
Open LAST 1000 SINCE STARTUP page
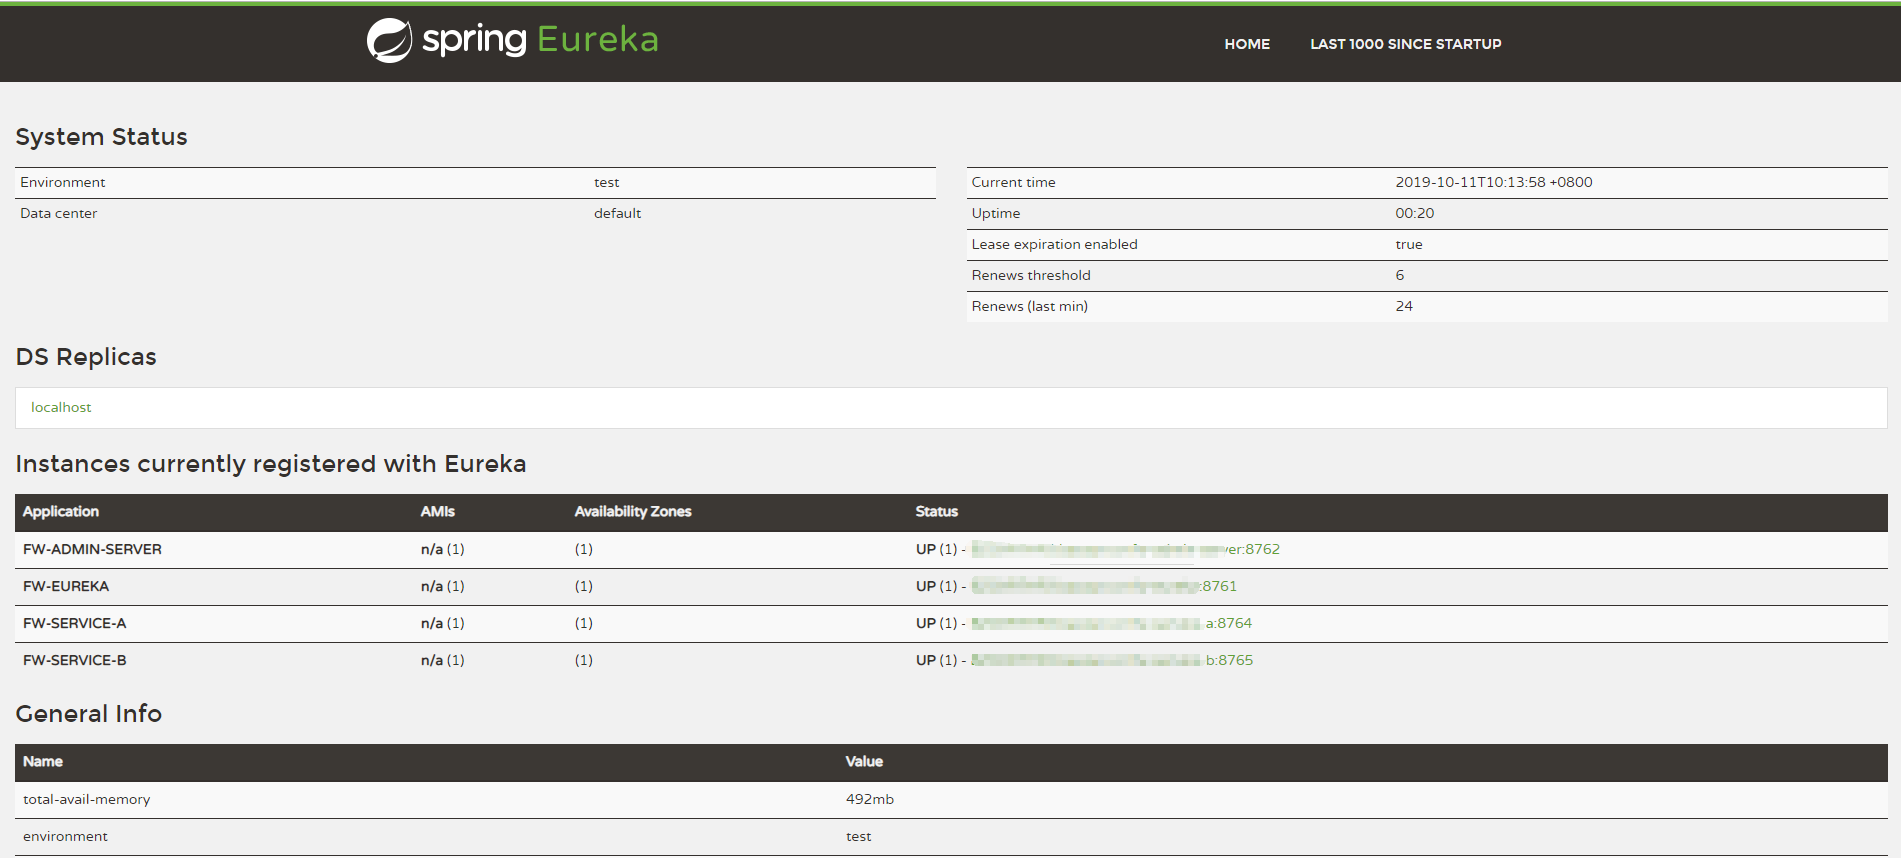(x=1405, y=44)
